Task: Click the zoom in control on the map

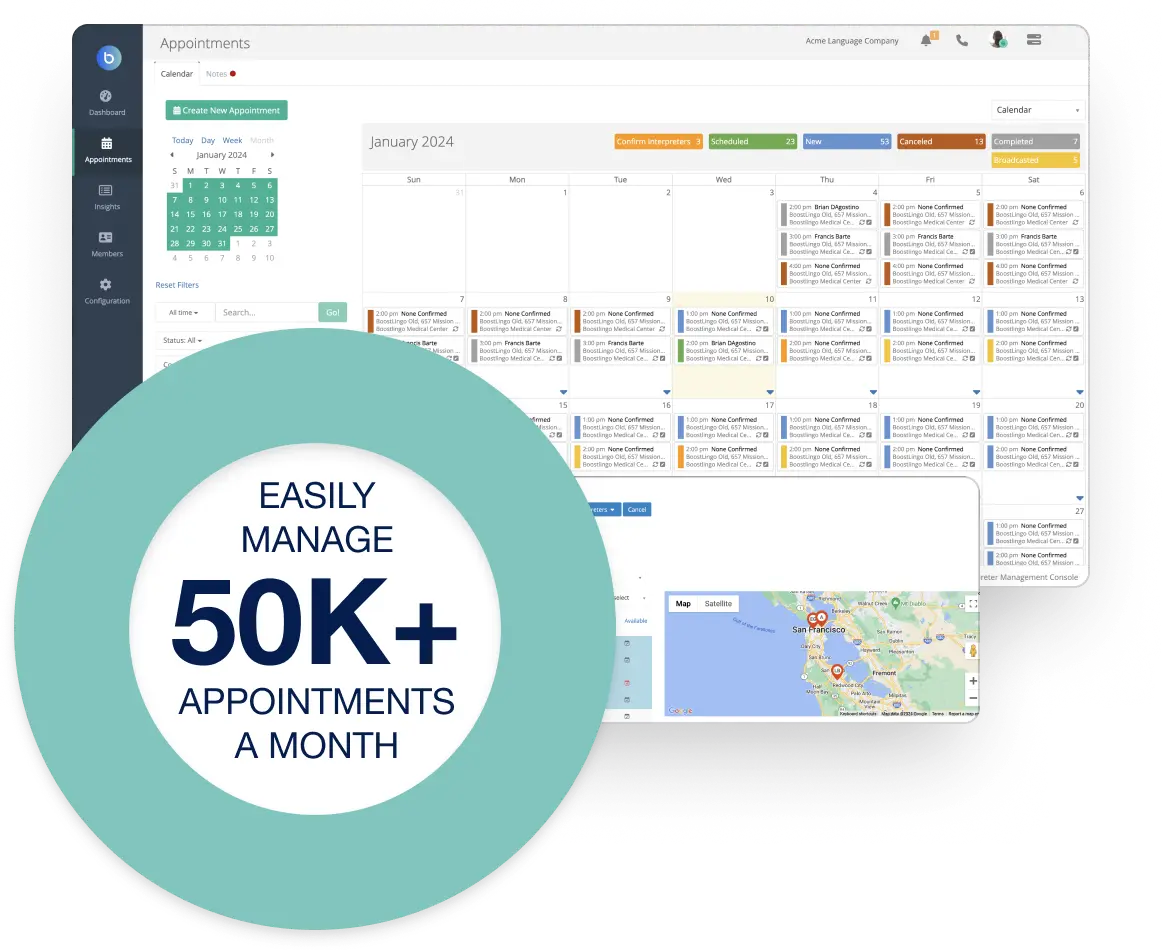Action: (972, 681)
